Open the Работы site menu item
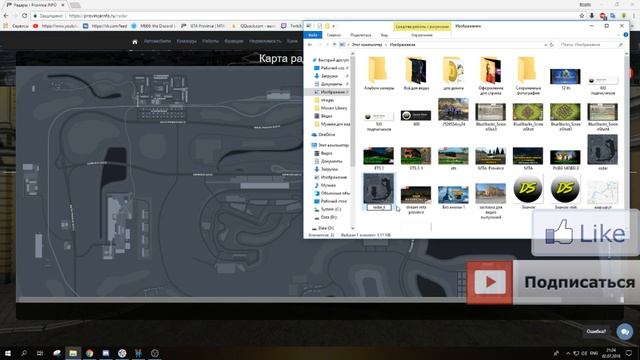Image resolution: width=640 pixels, height=360 pixels. 210,41
